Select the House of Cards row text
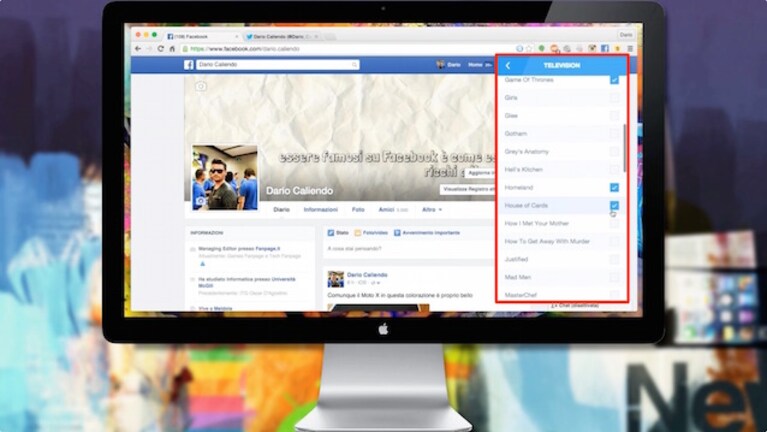 coord(526,205)
